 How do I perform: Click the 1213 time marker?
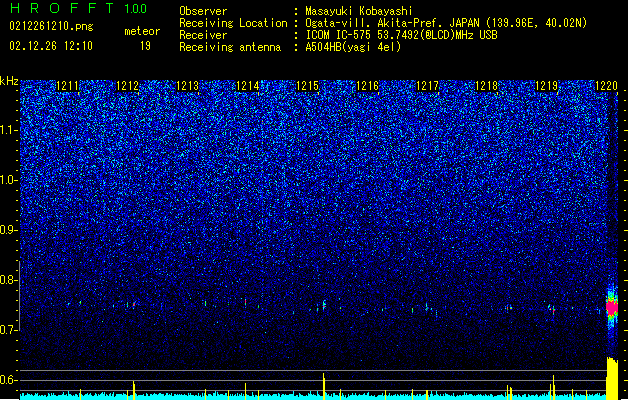[187, 86]
